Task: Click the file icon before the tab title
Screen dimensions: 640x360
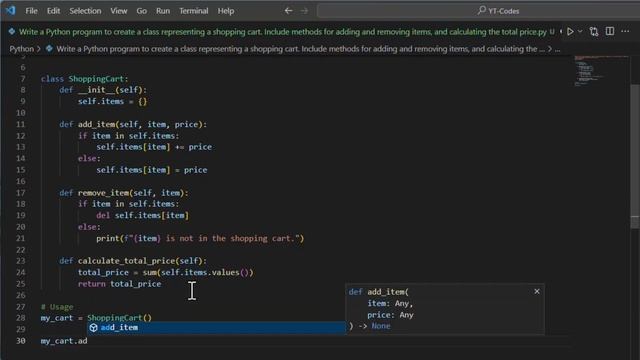Action: click(12, 31)
